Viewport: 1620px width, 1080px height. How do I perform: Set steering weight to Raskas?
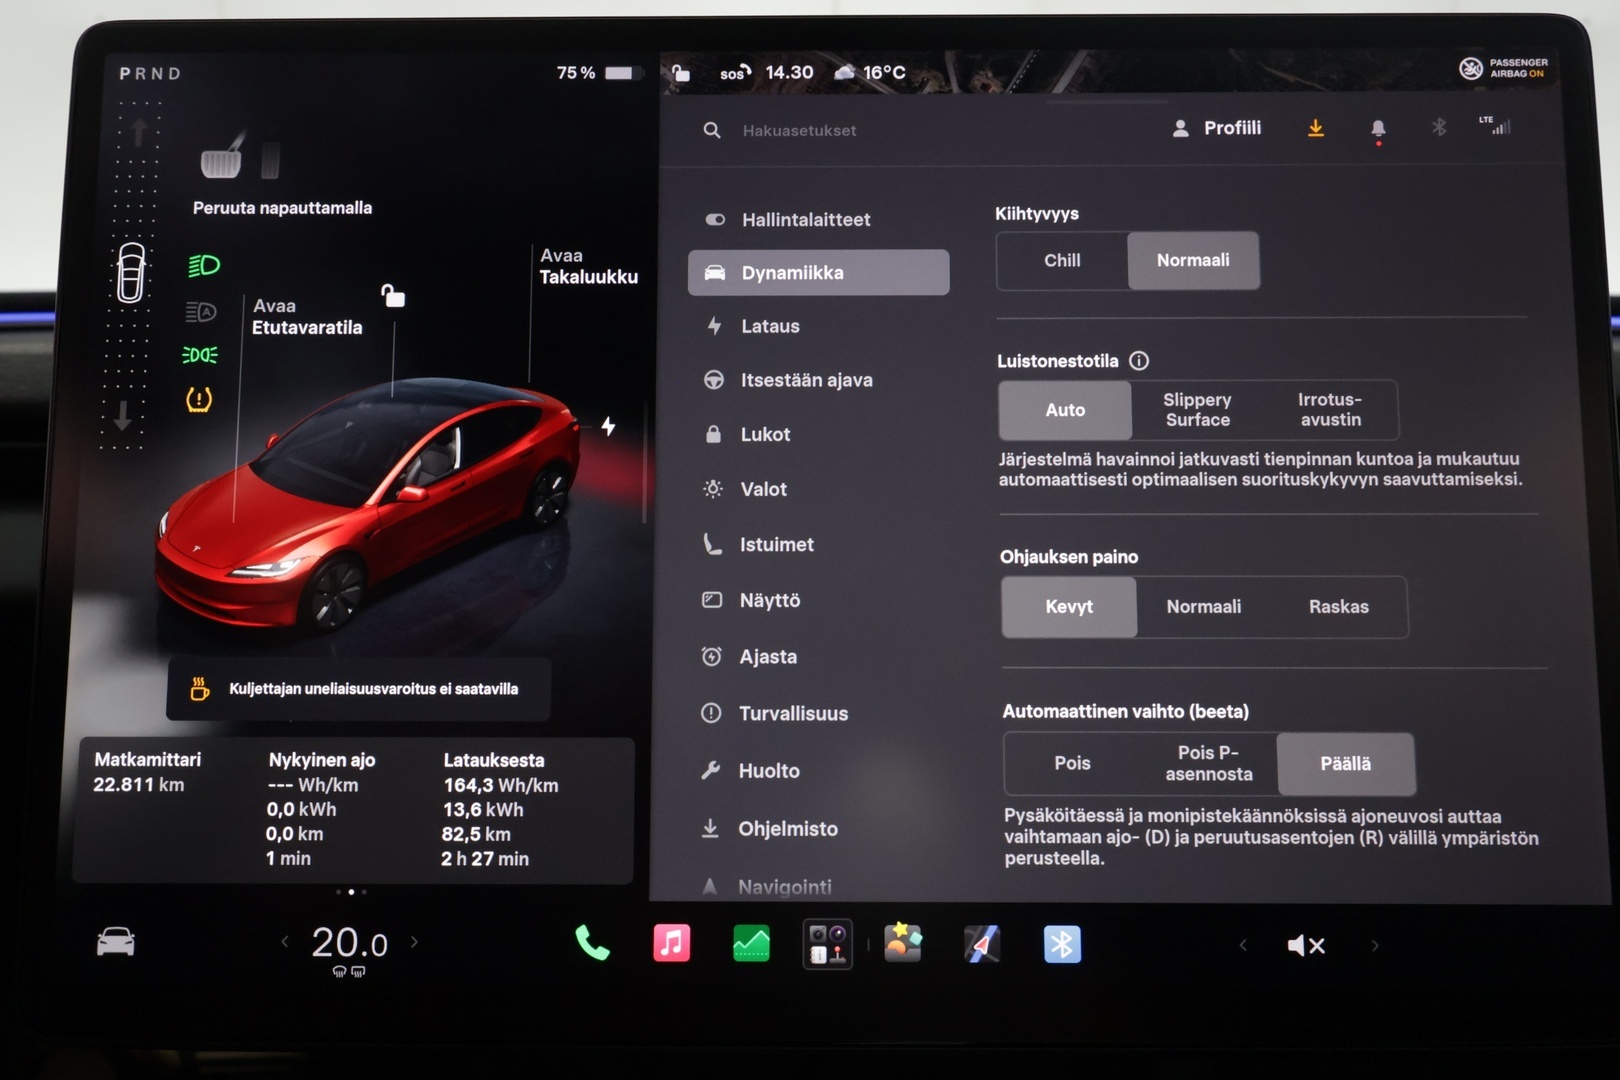[1339, 607]
